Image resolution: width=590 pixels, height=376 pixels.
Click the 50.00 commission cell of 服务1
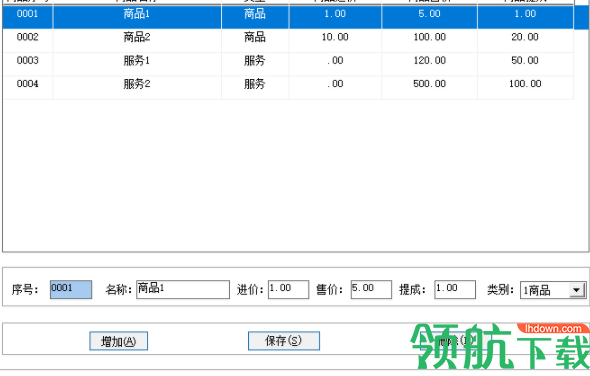(x=525, y=64)
